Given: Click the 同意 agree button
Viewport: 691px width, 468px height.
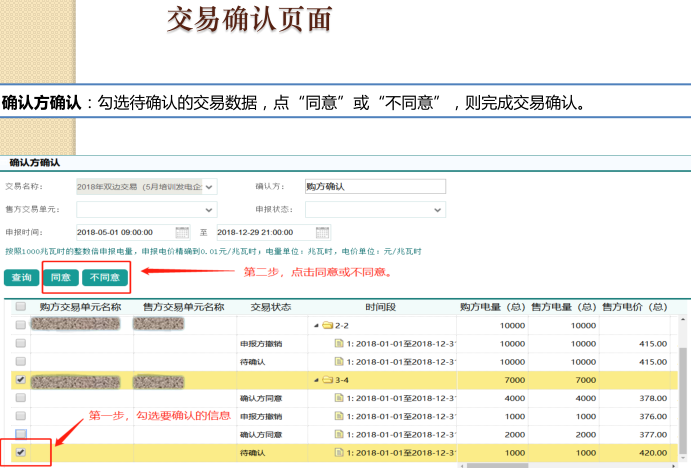Looking at the screenshot, I should [x=60, y=277].
